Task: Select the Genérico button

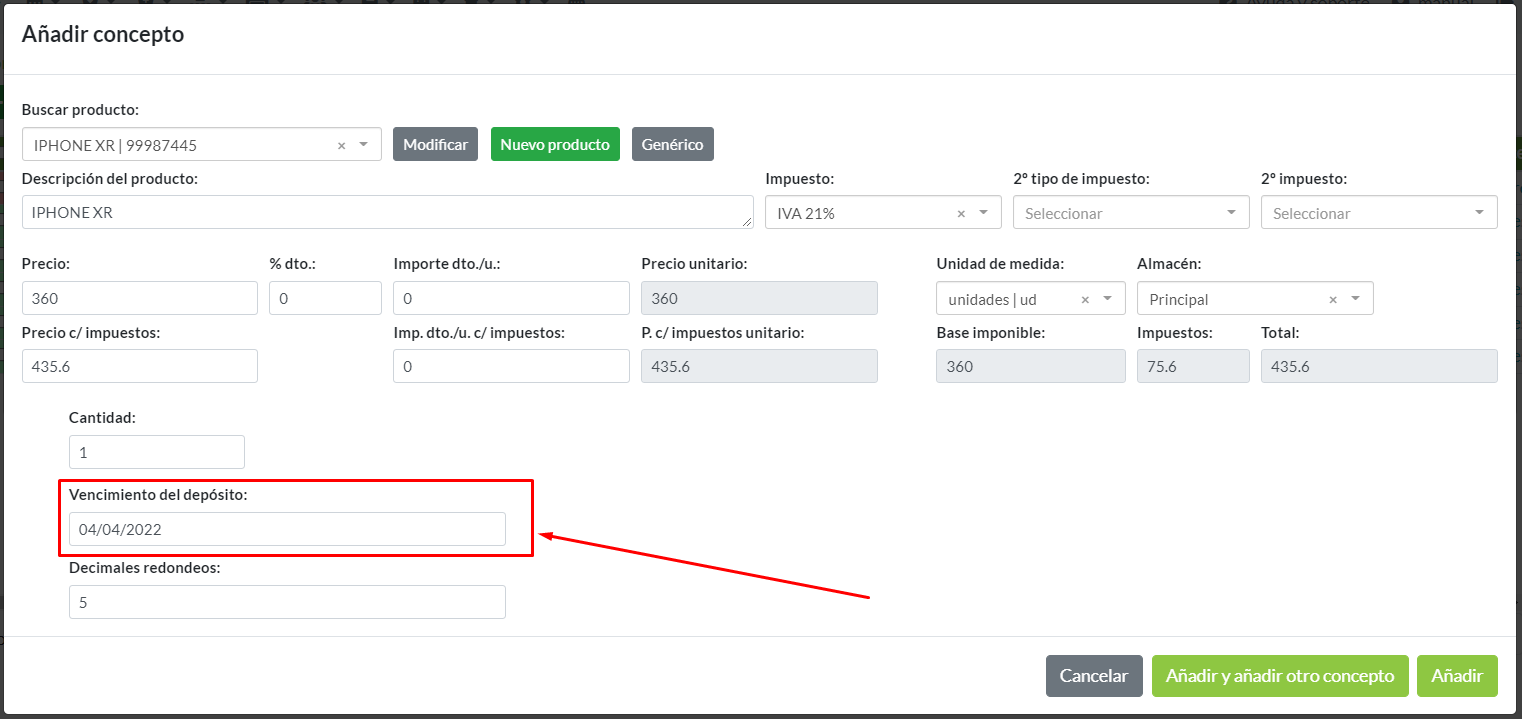Action: (x=672, y=144)
